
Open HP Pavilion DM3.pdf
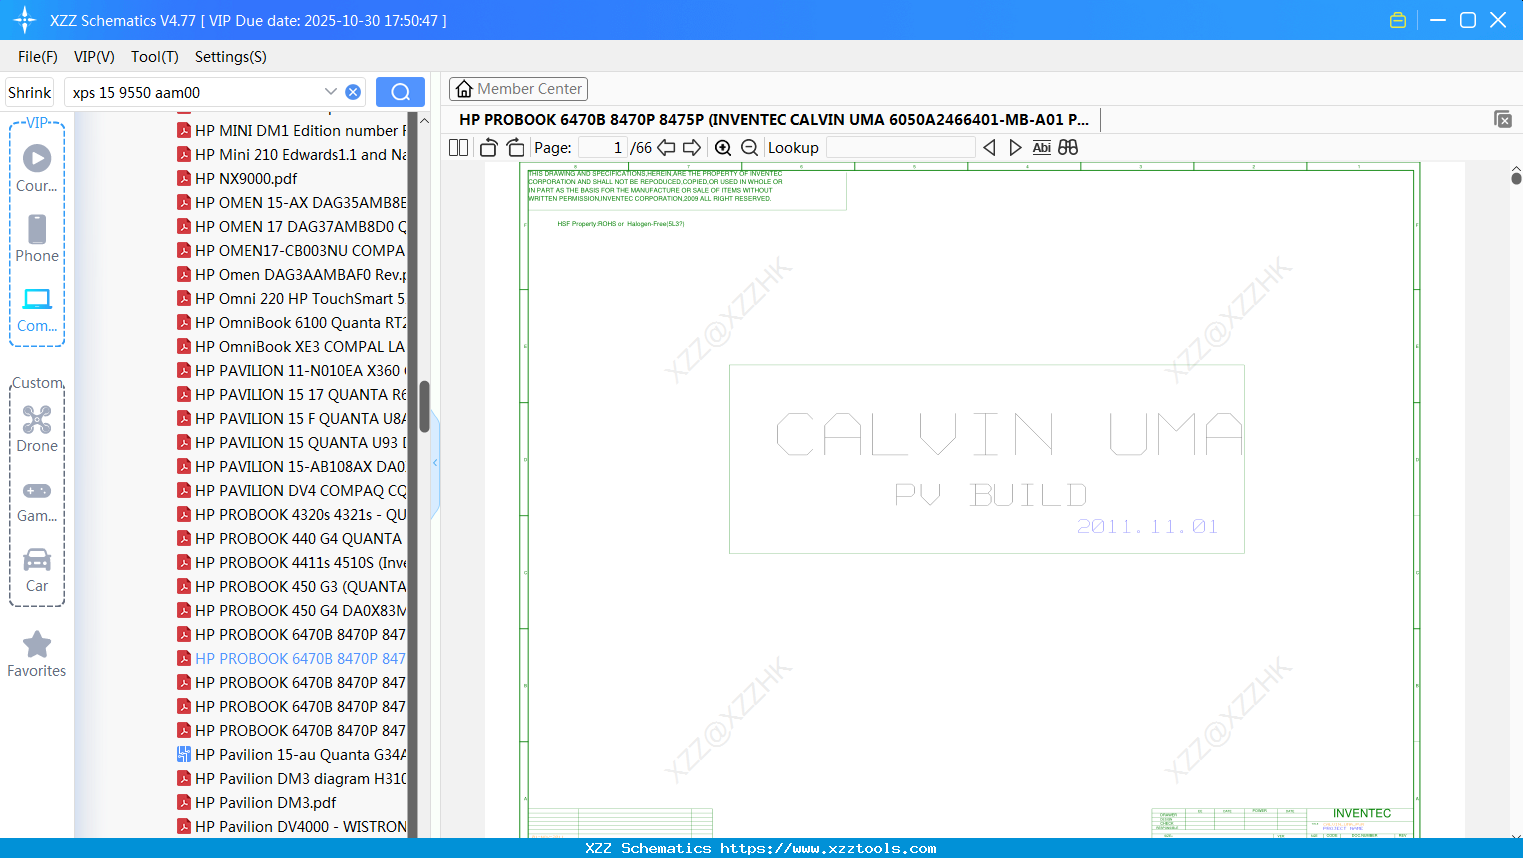point(256,802)
